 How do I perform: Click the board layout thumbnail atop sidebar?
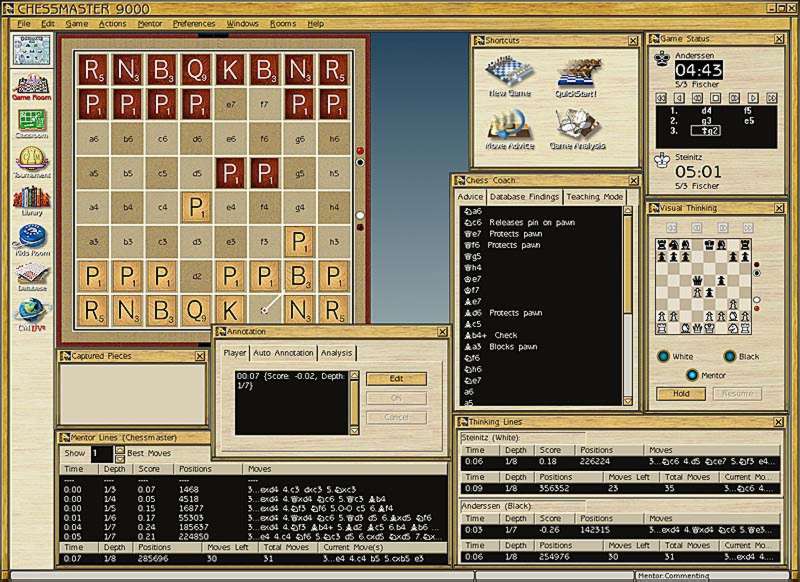coord(32,50)
